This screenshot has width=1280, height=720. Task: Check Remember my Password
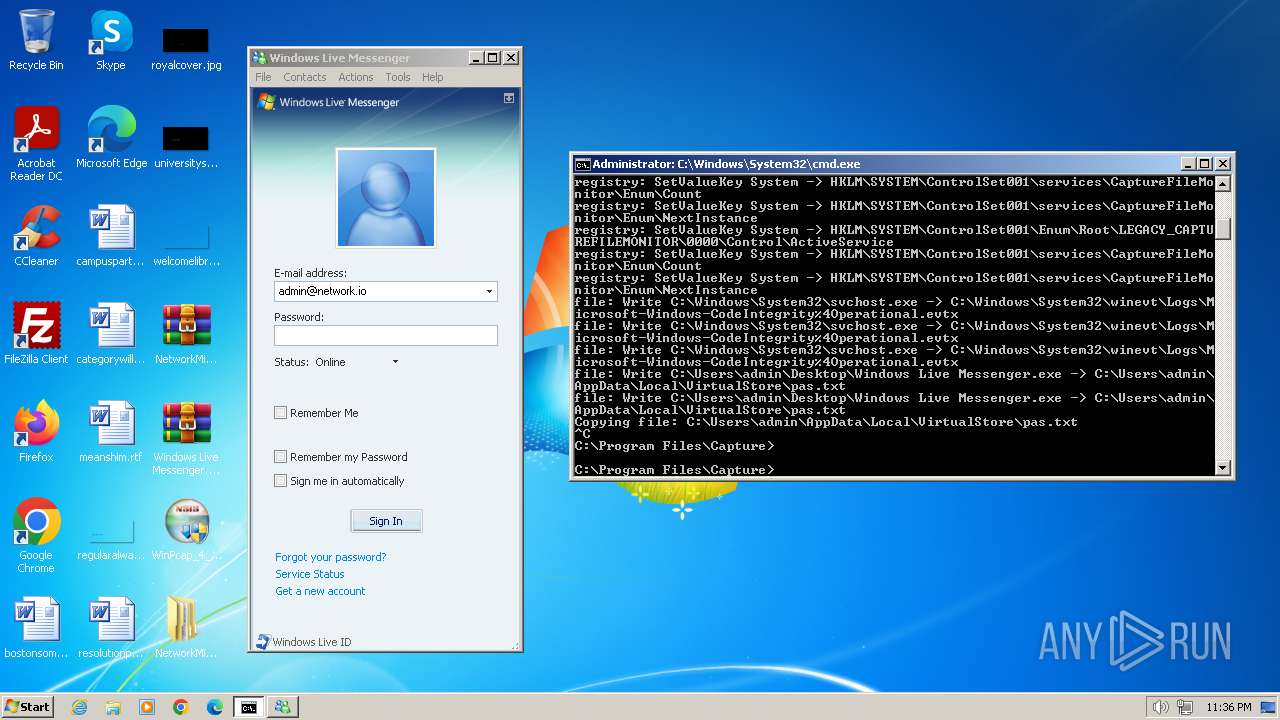point(281,456)
